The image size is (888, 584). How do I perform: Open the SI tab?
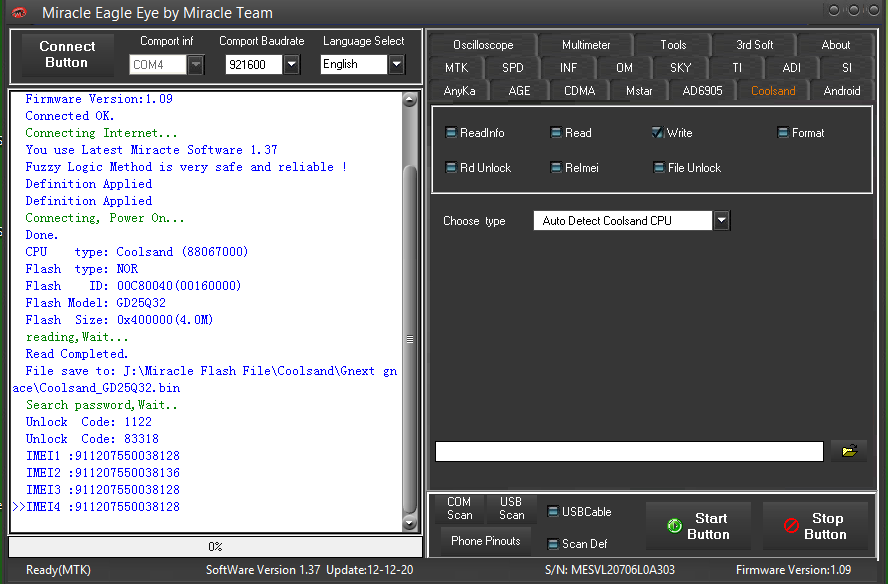pyautogui.click(x=847, y=68)
